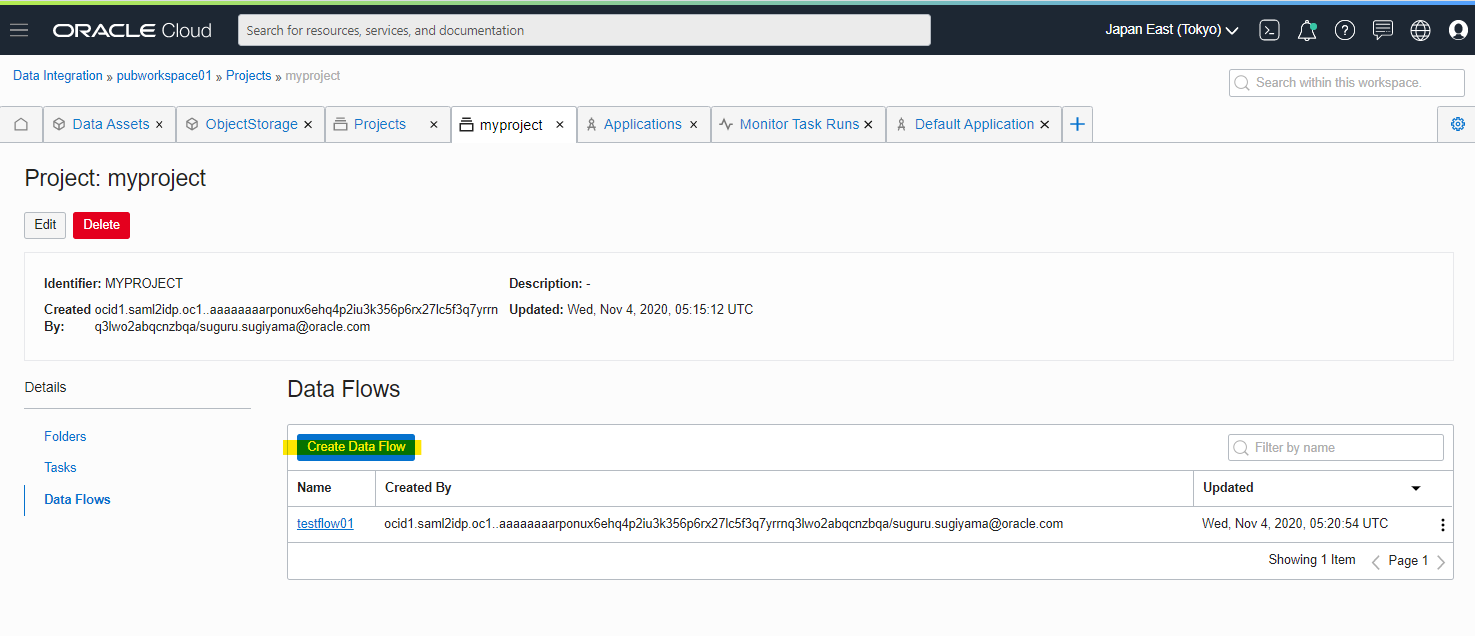
Task: Click the myproject breadcrumb text
Action: tap(313, 76)
